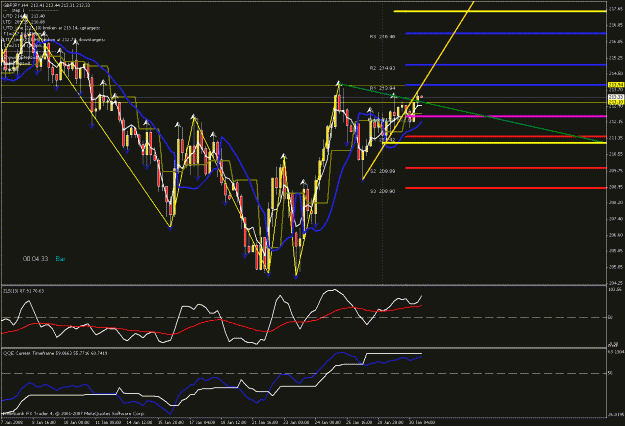Click the 50 level label in QQE window

coord(610,373)
